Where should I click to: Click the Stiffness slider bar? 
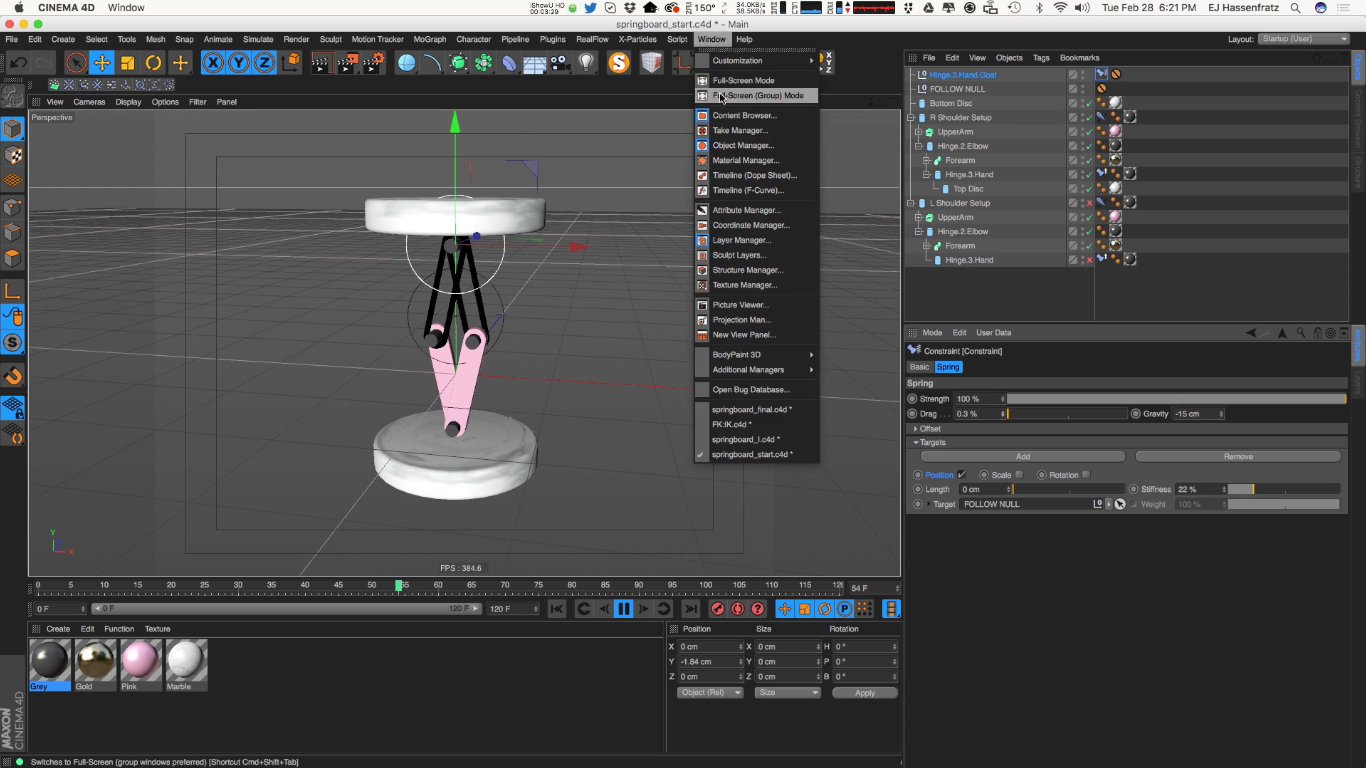1284,490
